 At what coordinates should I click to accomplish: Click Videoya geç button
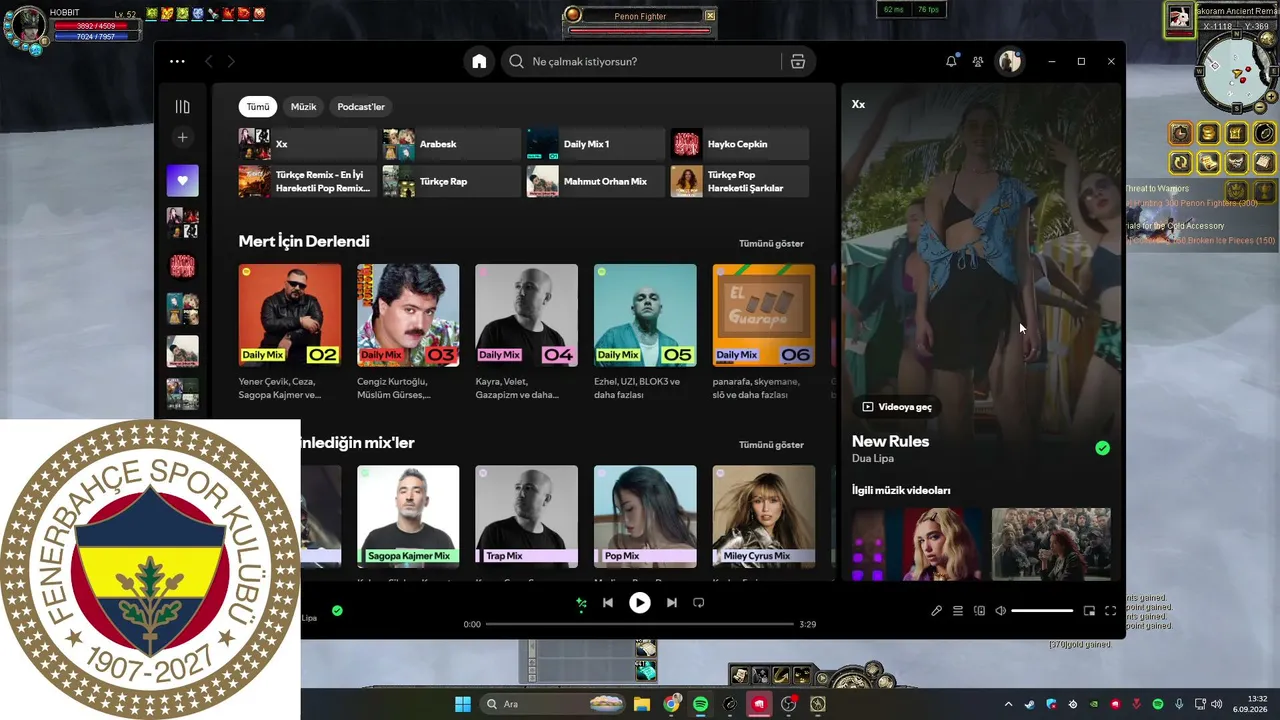[x=897, y=407]
